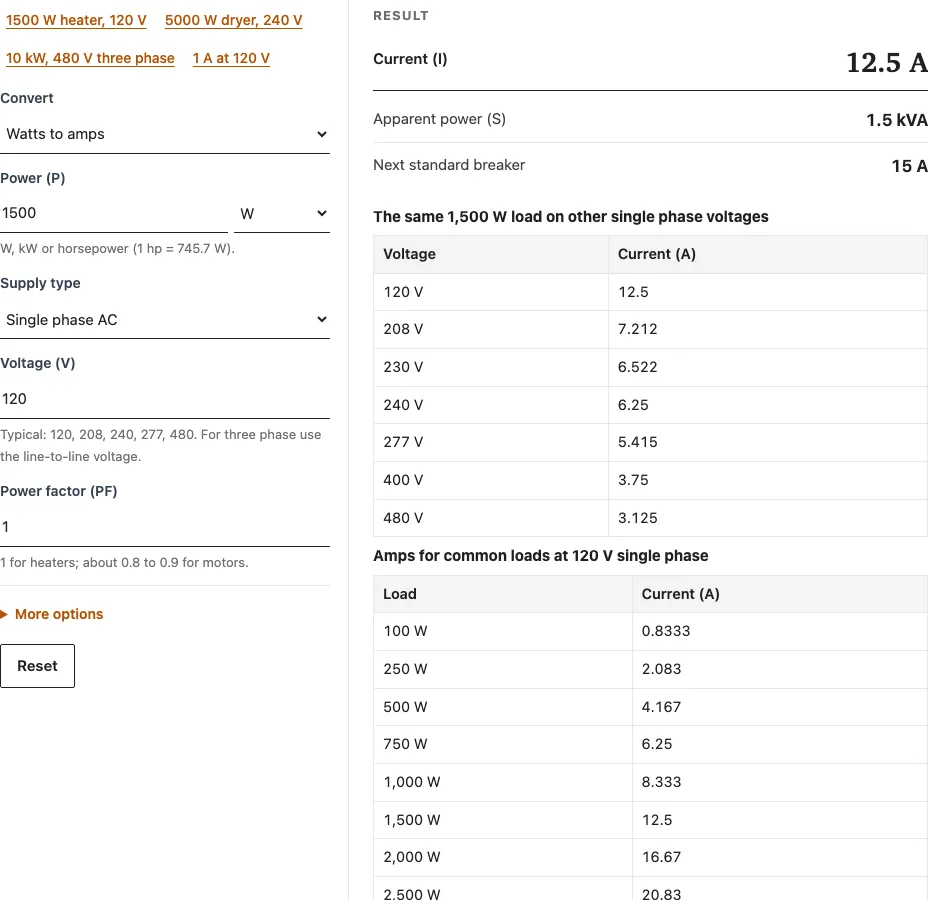Click the '6.522' current cell
This screenshot has width=928, height=900.
coord(768,367)
